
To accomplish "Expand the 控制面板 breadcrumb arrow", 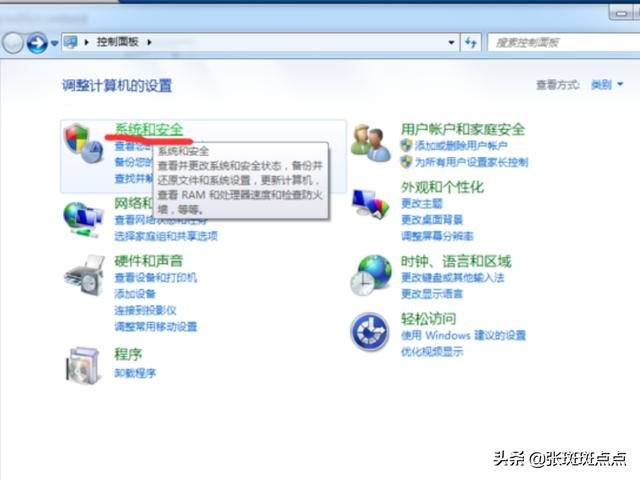I will pyautogui.click(x=160, y=43).
